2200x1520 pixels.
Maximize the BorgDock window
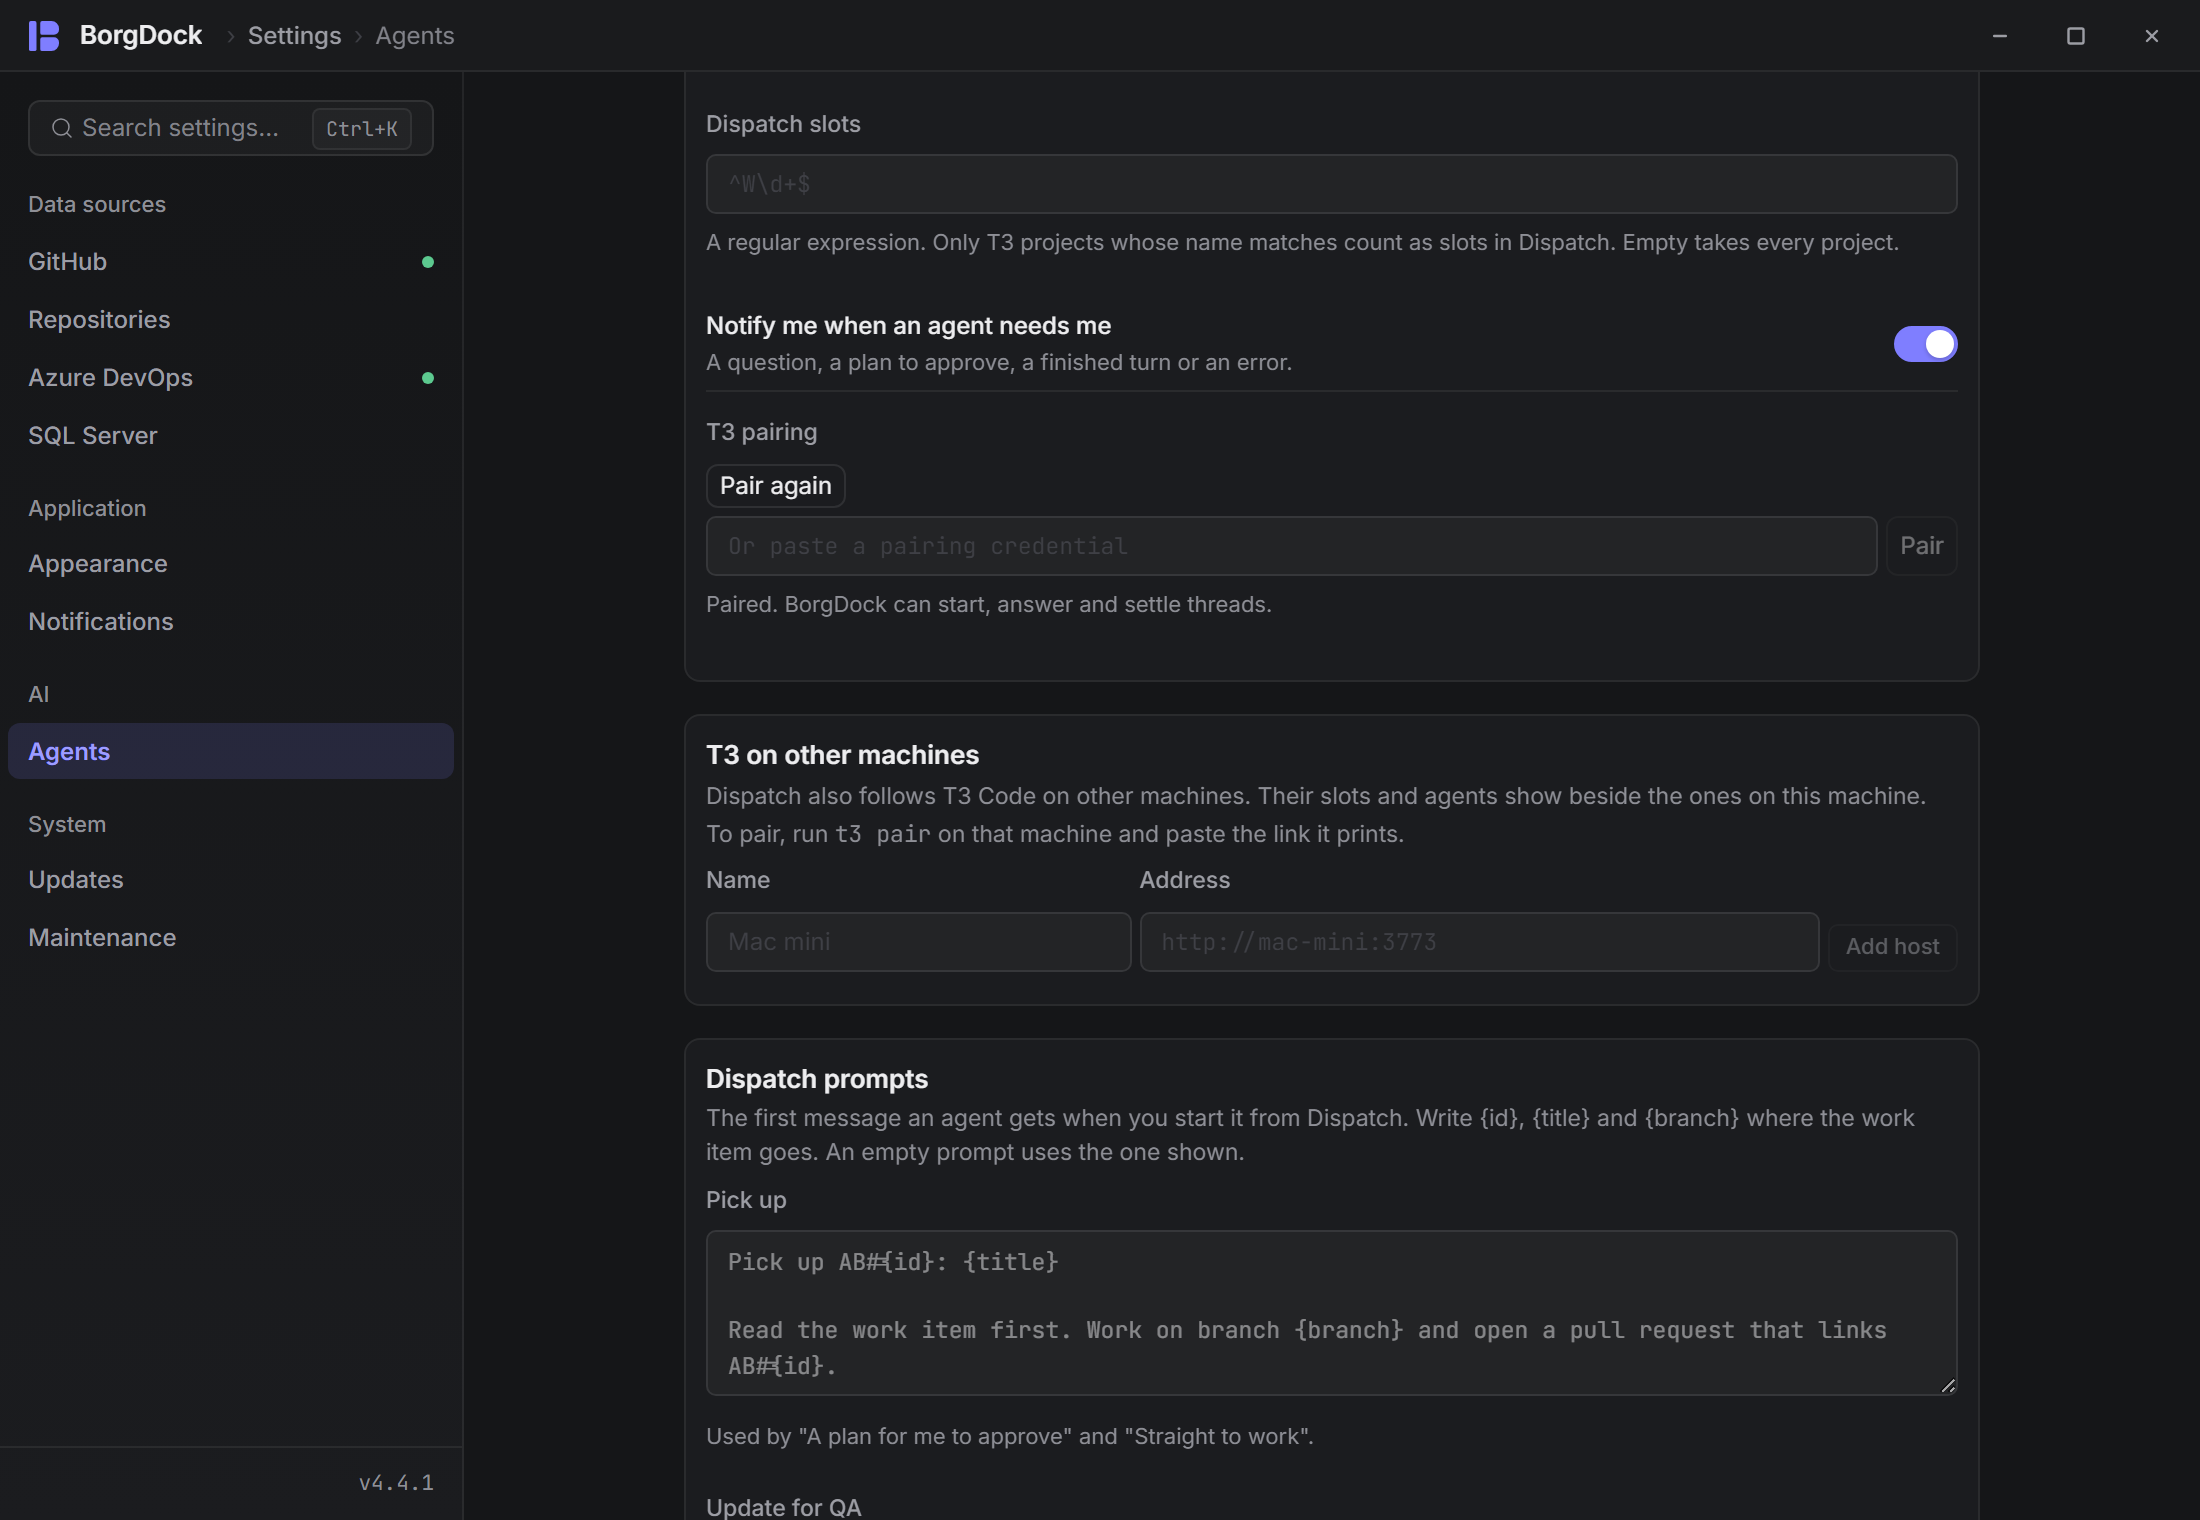pos(2076,36)
